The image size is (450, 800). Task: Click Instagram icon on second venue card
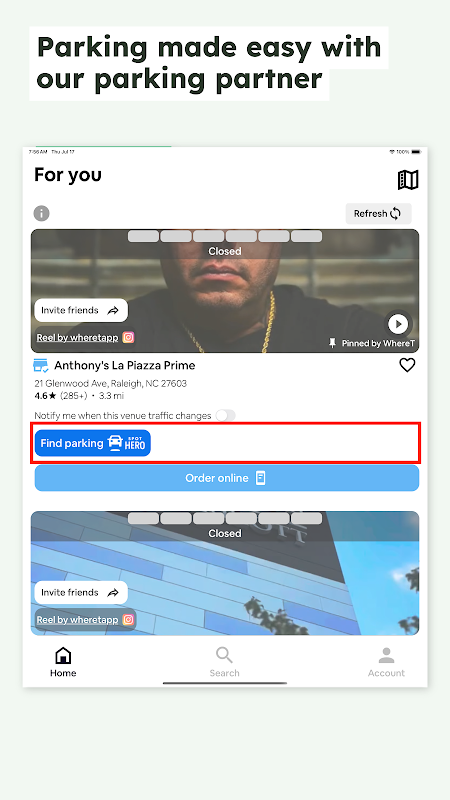pos(128,619)
